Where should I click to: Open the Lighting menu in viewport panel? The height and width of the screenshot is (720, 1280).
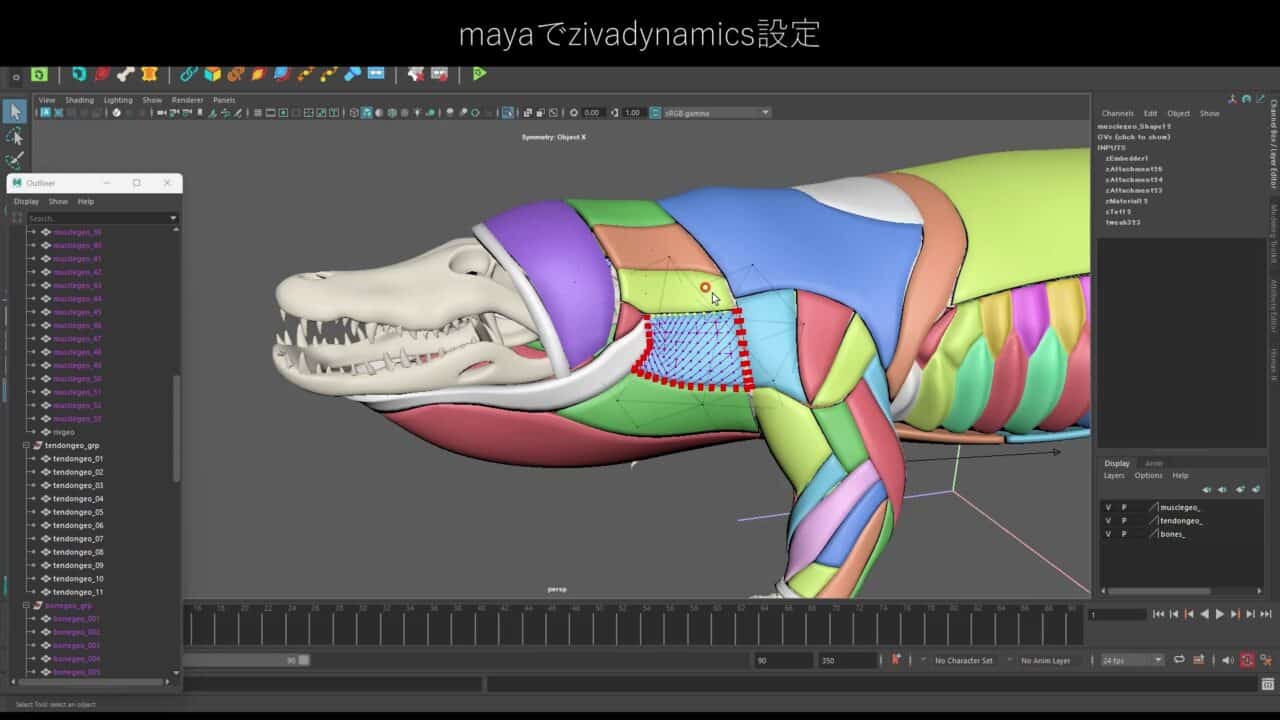point(118,100)
